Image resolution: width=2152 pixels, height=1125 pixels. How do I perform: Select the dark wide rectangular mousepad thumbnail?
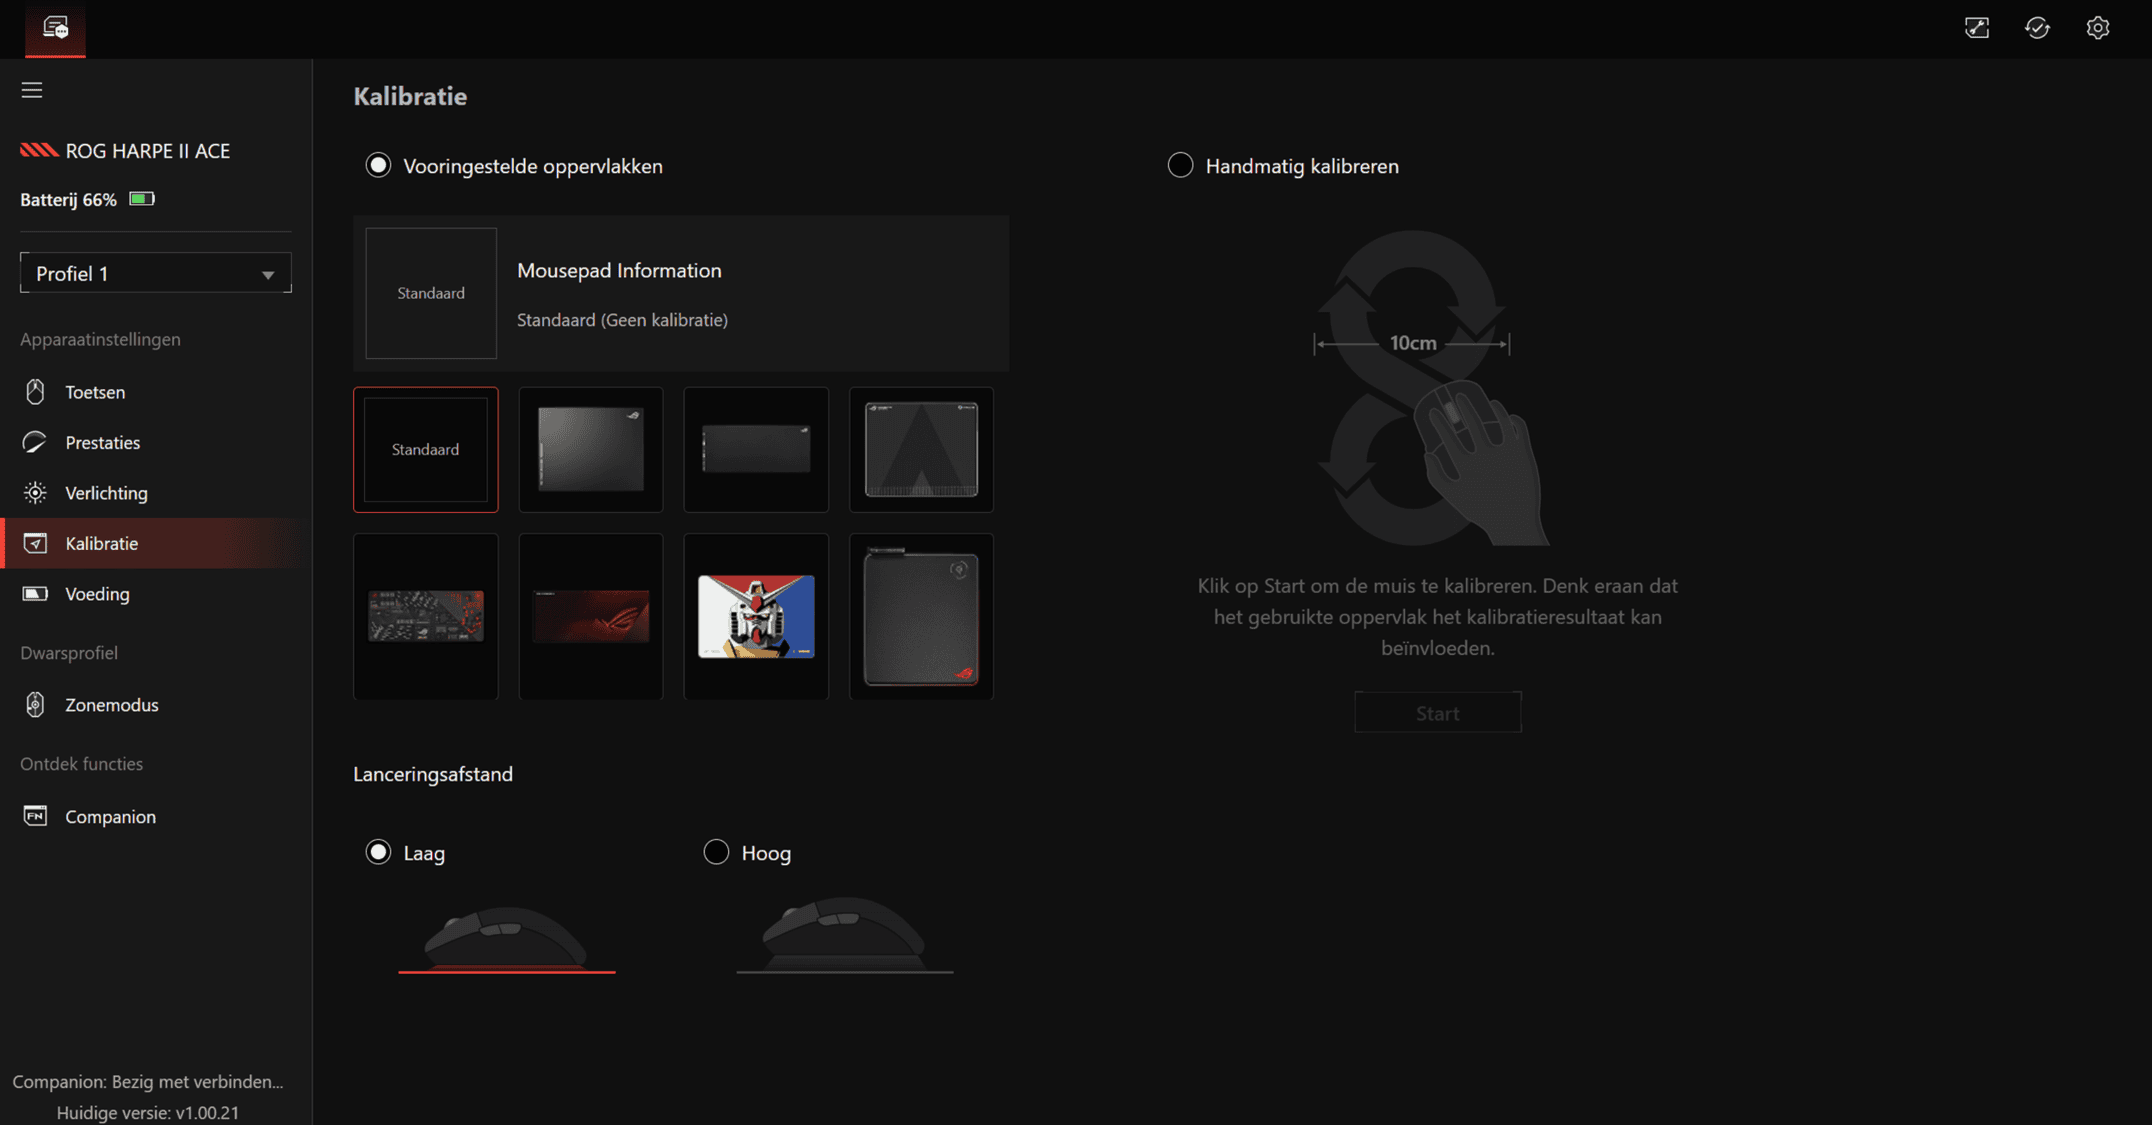pyautogui.click(x=756, y=450)
